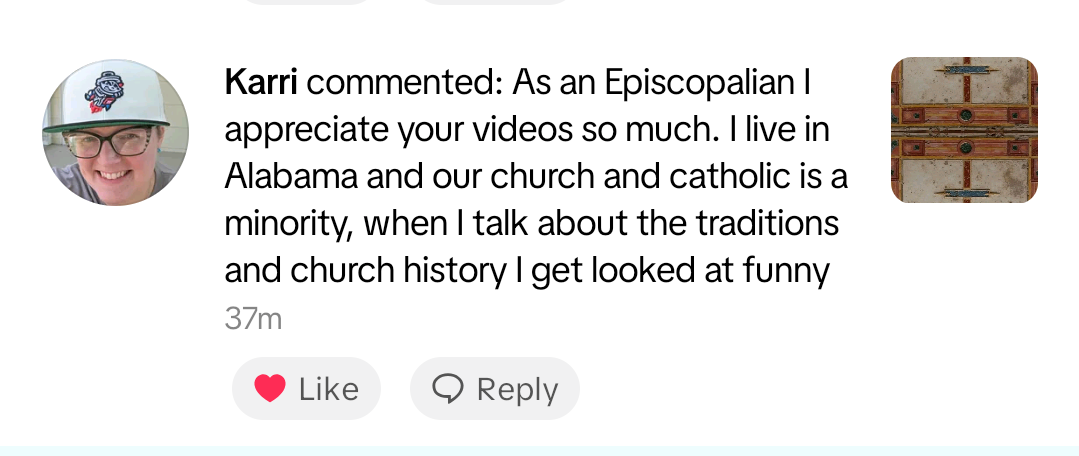
Task: Click the 37m timestamp
Action: [253, 319]
